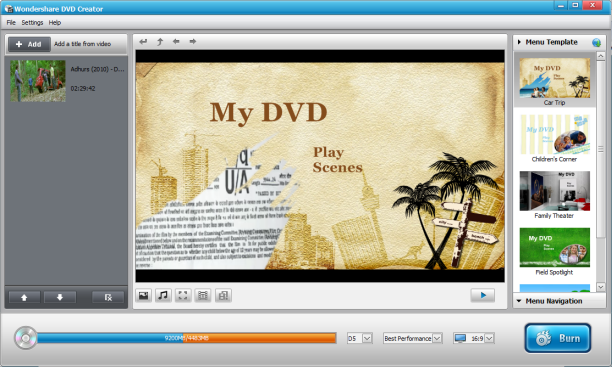Click the up-level arrow above preview
Screen dimensions: 612x367
tap(160, 41)
